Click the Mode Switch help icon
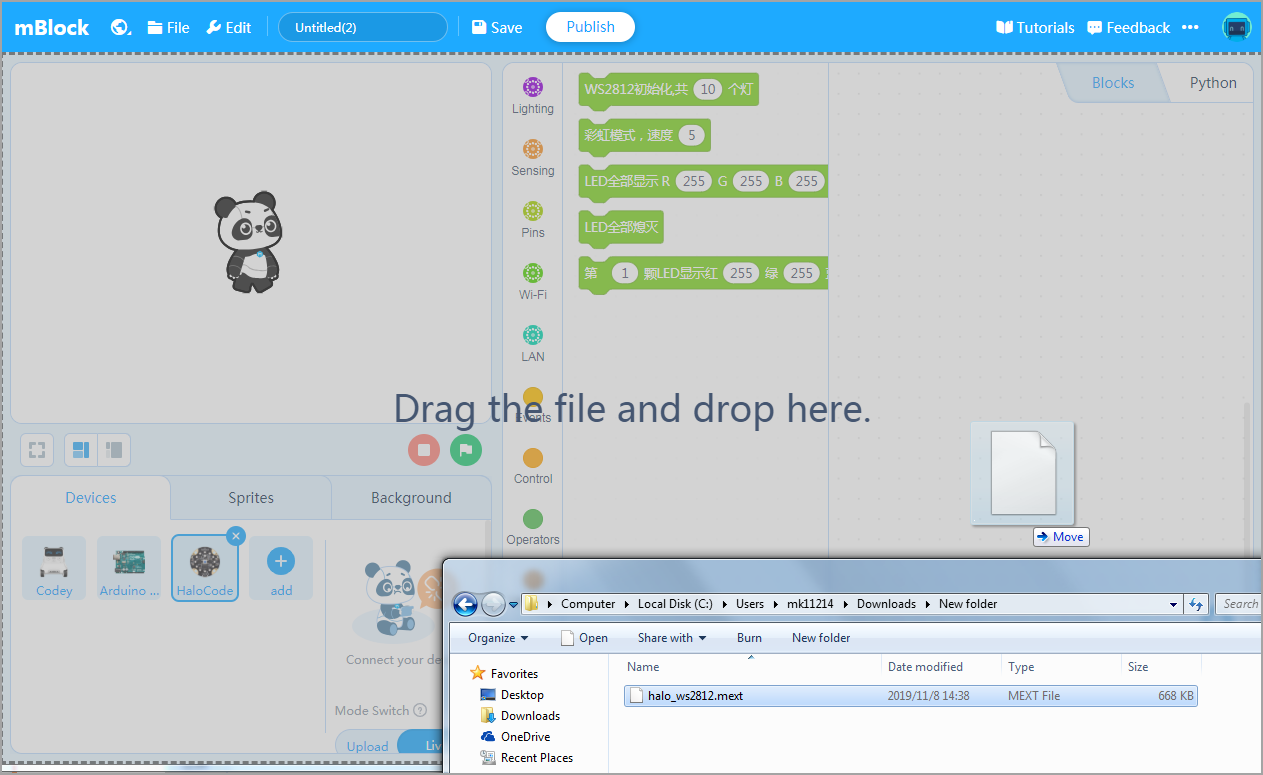 coord(421,710)
